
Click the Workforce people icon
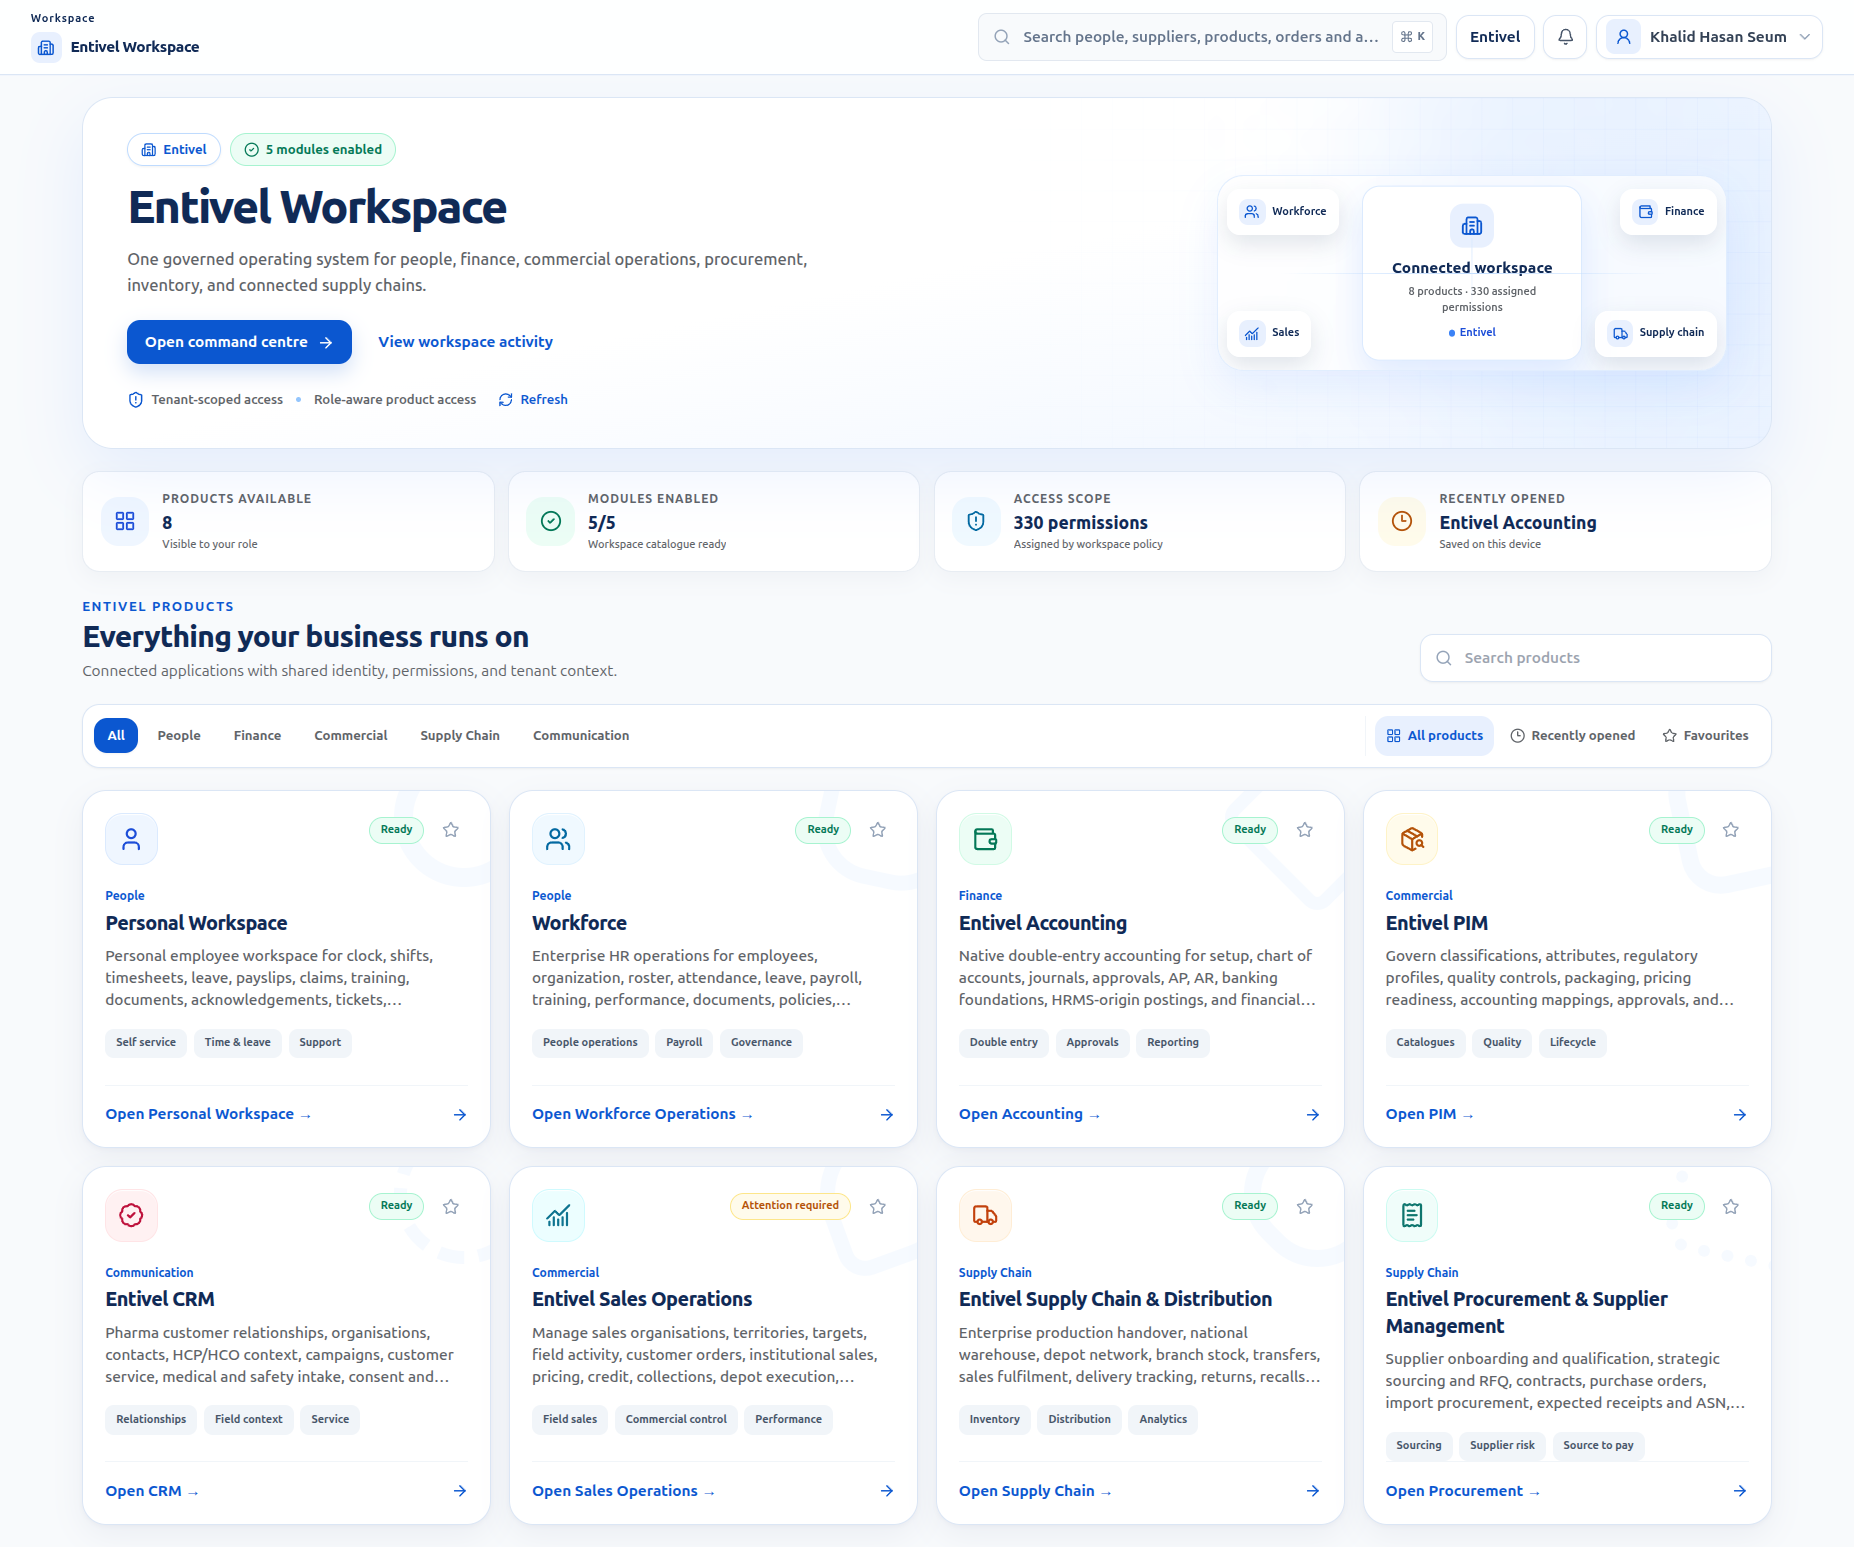[x=558, y=839]
